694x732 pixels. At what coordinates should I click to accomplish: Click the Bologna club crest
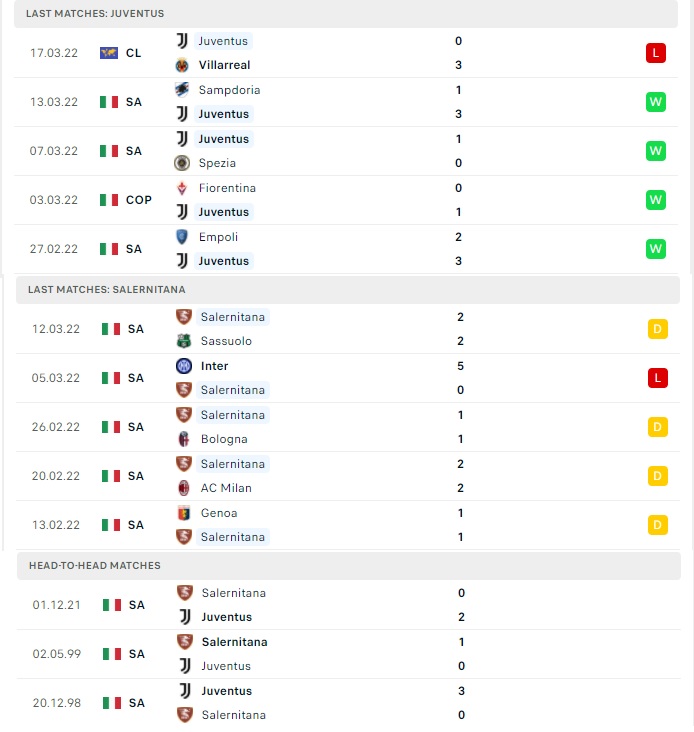[x=184, y=439]
